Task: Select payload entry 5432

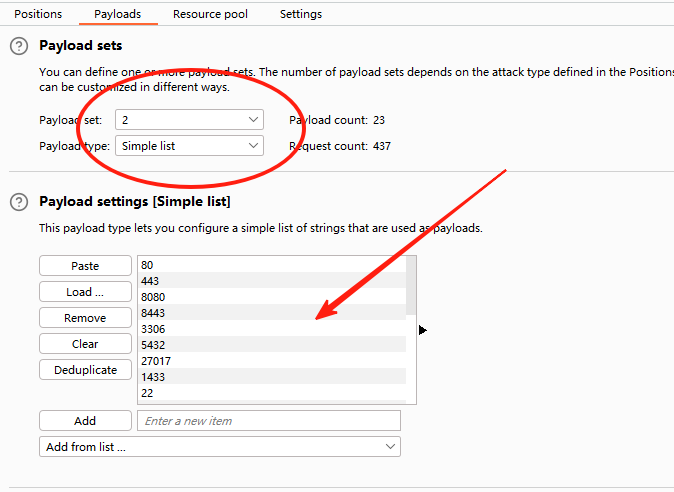Action: coord(272,345)
